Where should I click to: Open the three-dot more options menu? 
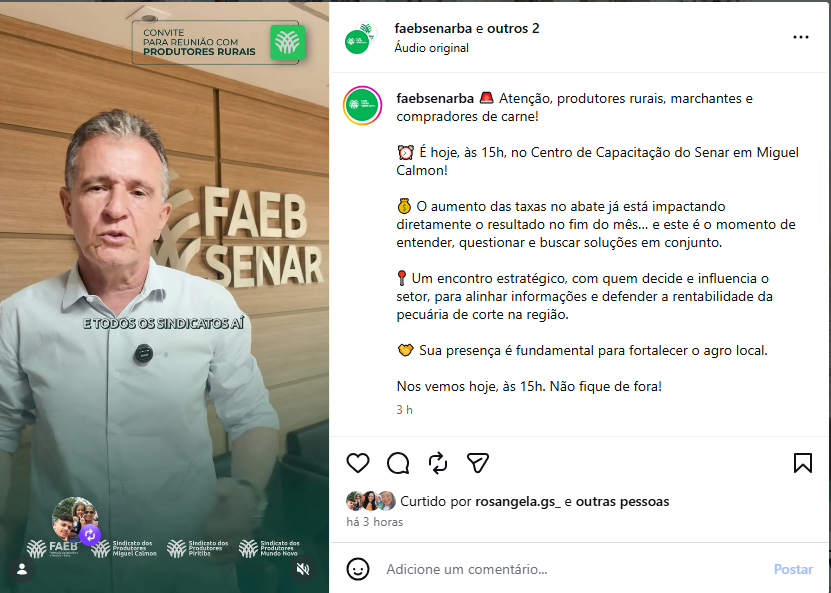(800, 37)
